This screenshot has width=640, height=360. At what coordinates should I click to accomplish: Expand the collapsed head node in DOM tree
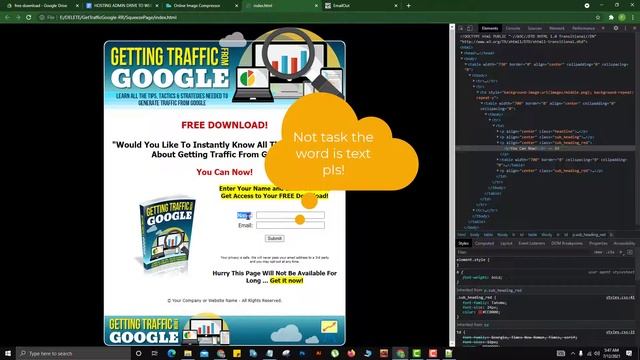[x=462, y=53]
